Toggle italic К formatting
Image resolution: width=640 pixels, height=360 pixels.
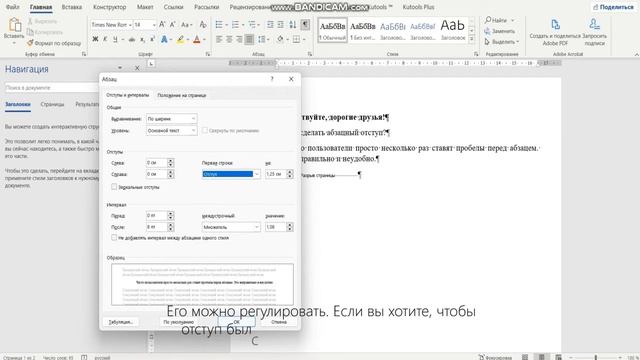click(105, 40)
